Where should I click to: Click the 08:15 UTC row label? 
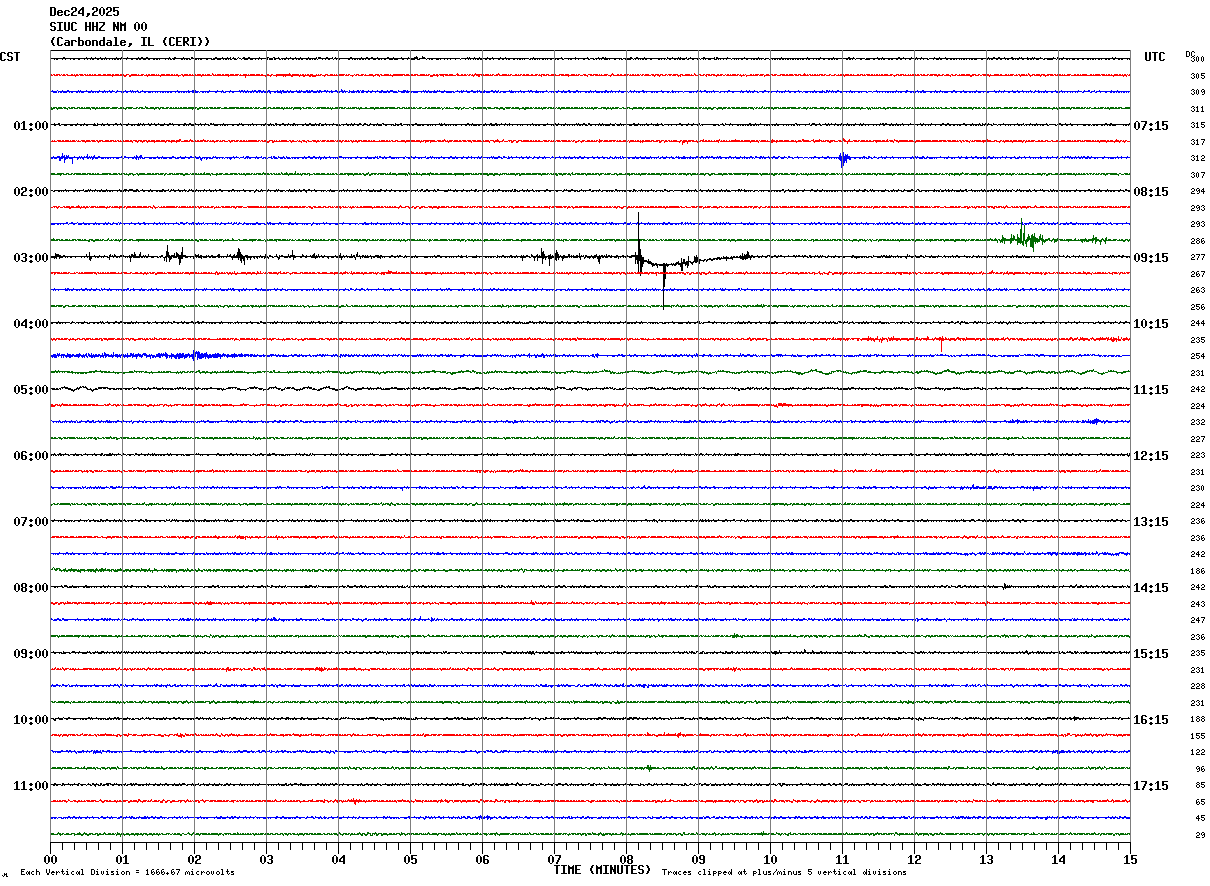coord(1151,192)
